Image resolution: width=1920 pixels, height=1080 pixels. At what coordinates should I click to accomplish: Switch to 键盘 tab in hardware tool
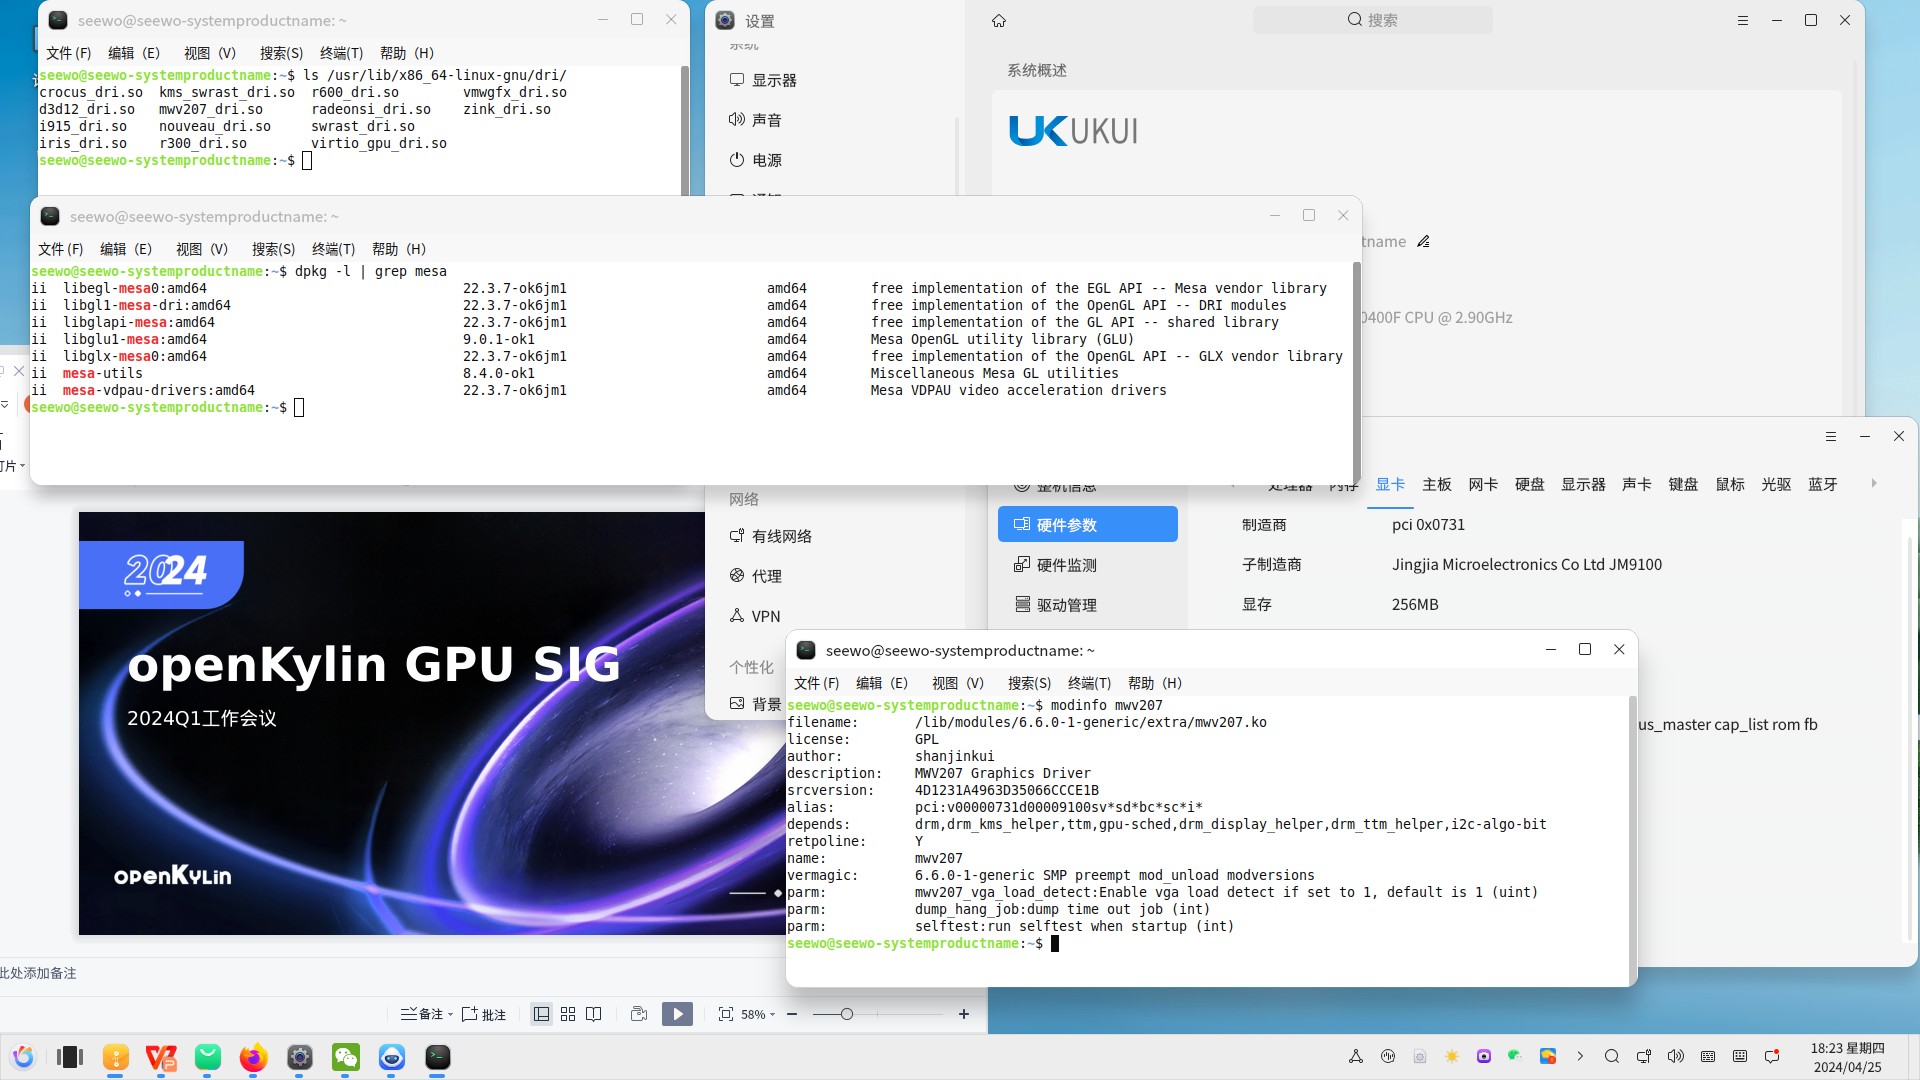(1683, 484)
